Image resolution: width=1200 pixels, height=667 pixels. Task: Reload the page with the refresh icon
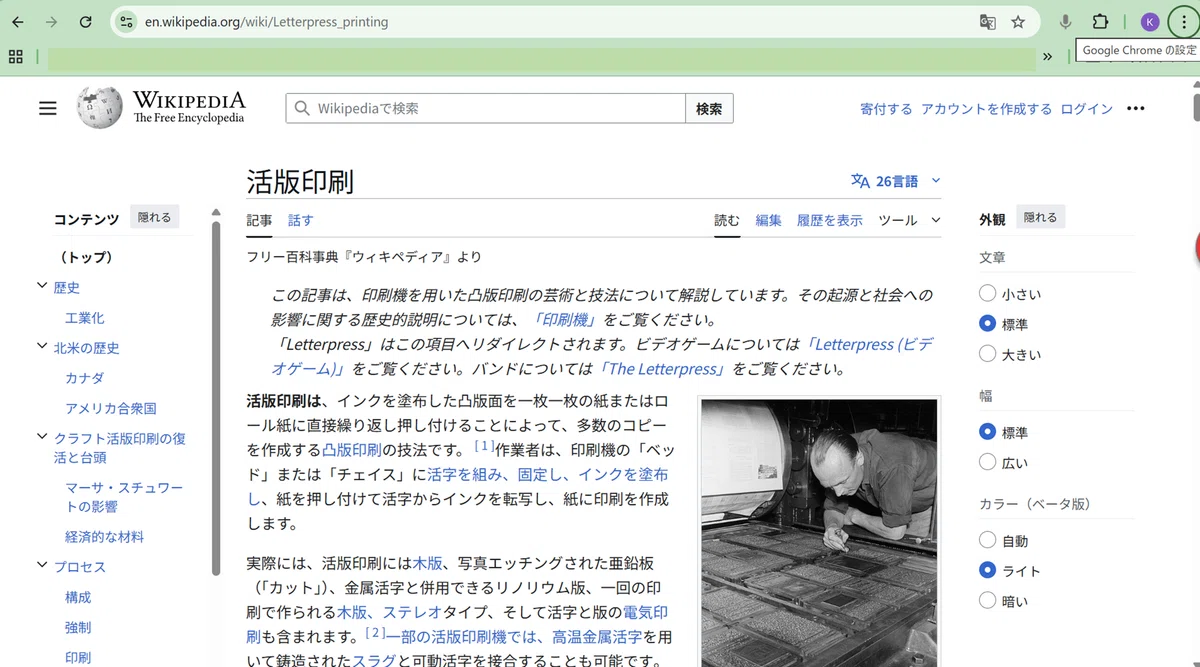click(86, 22)
